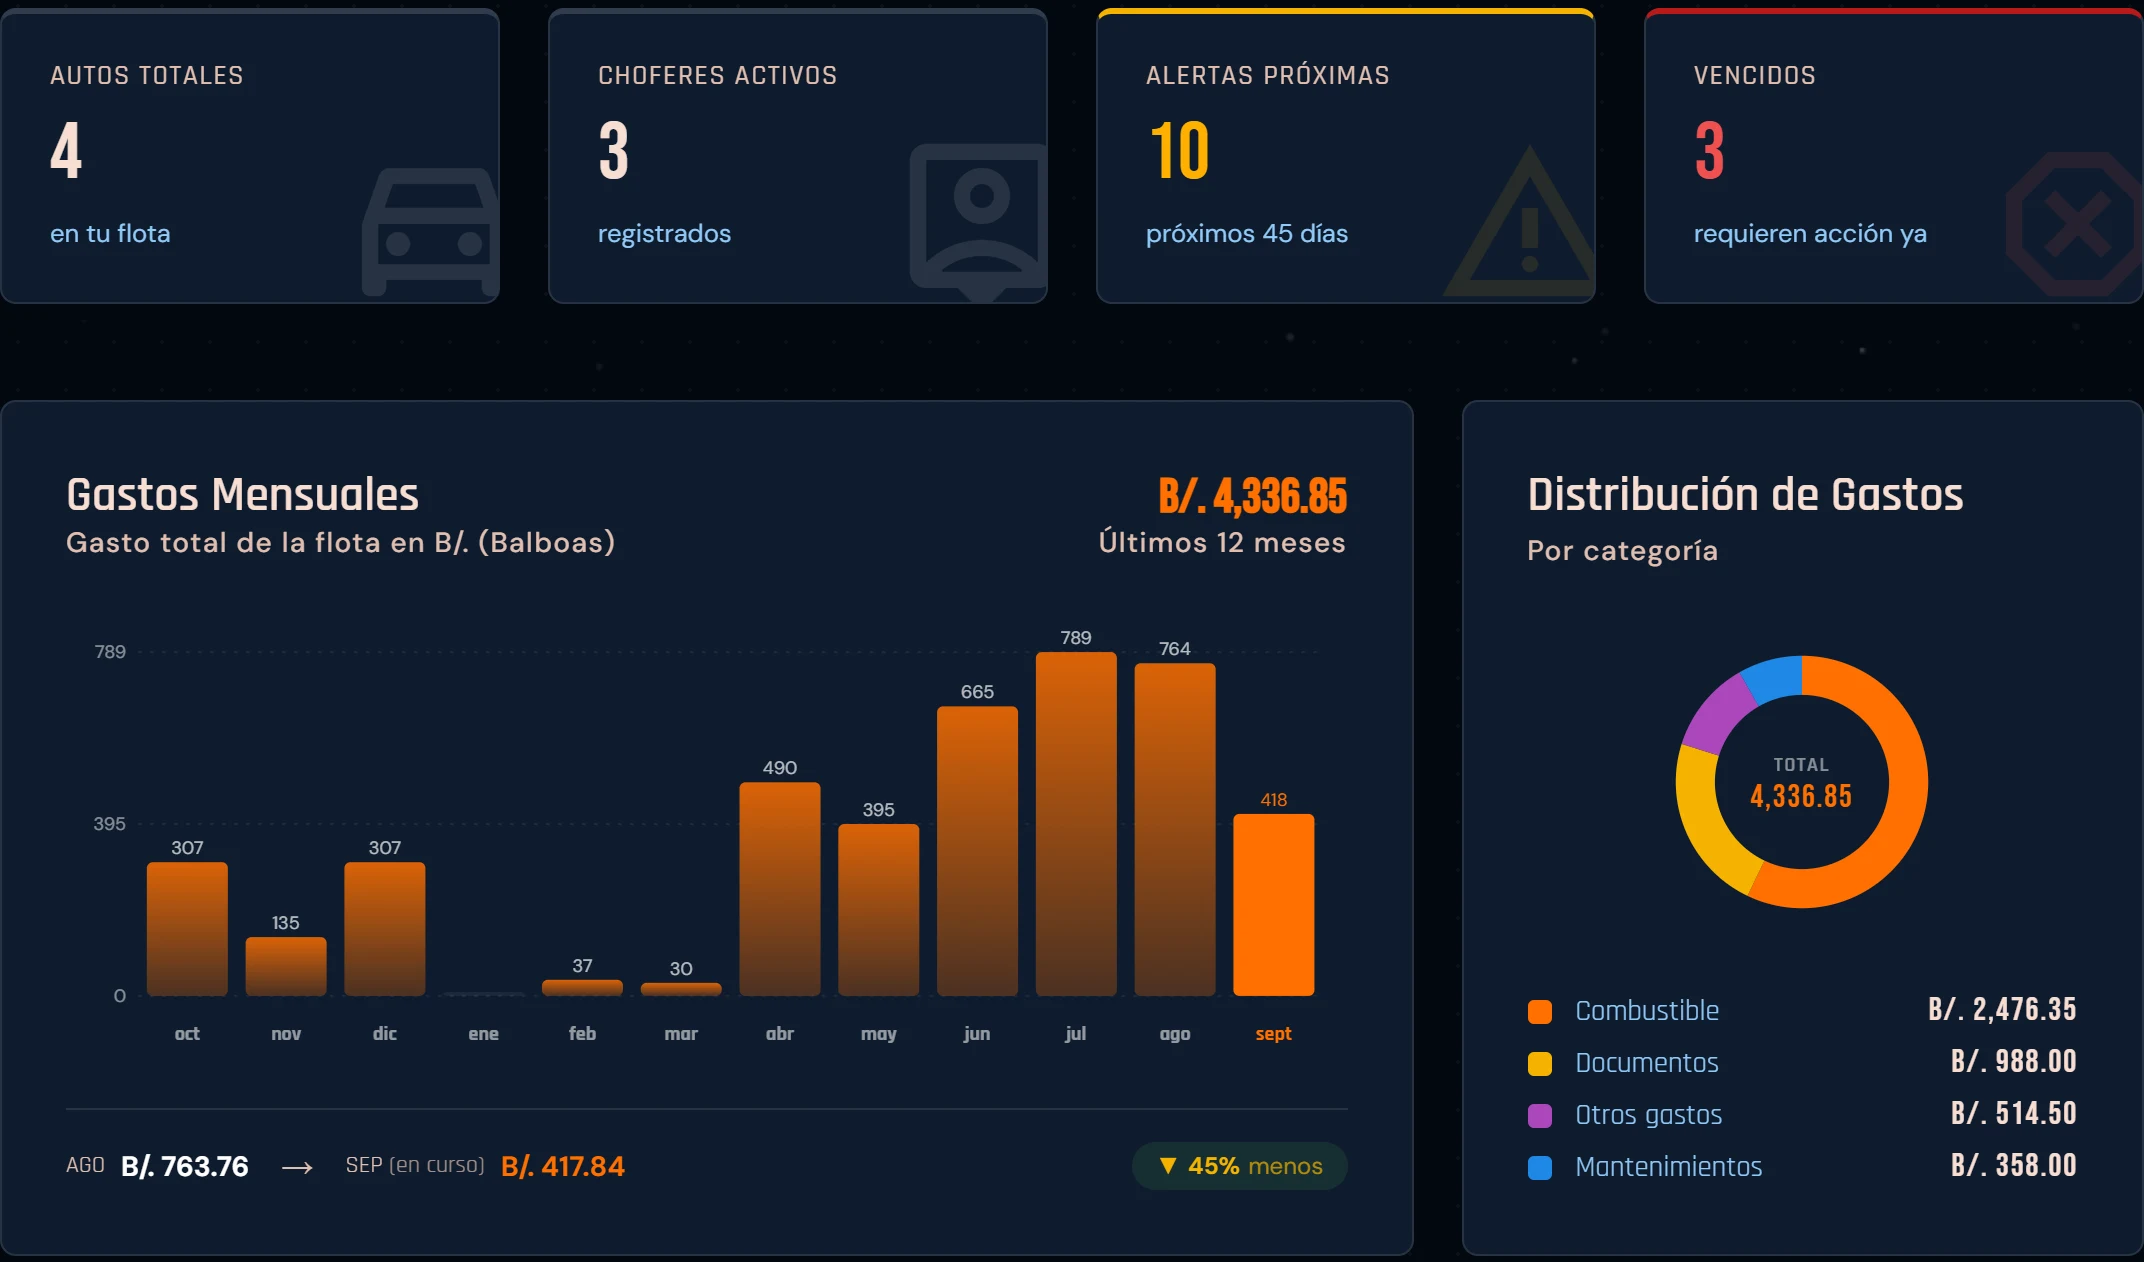Click the highlighted sept bar in chart
This screenshot has width=2144, height=1262.
click(1273, 905)
